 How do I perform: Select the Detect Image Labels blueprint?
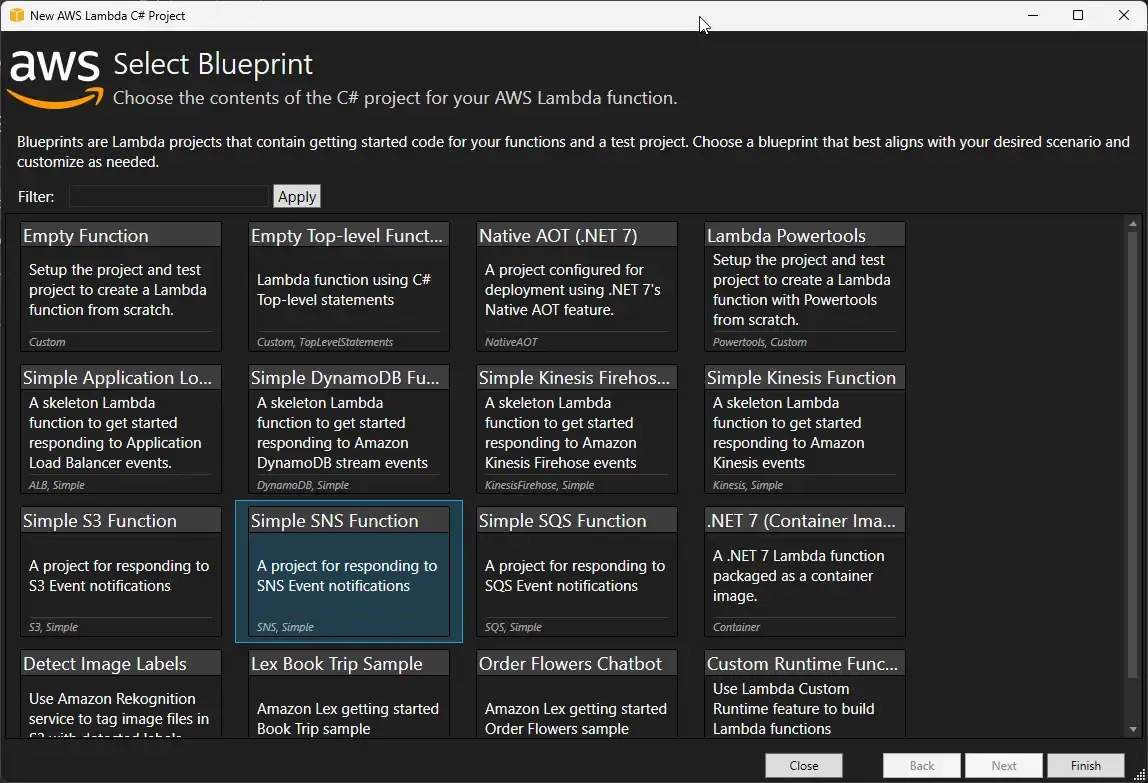[120, 700]
